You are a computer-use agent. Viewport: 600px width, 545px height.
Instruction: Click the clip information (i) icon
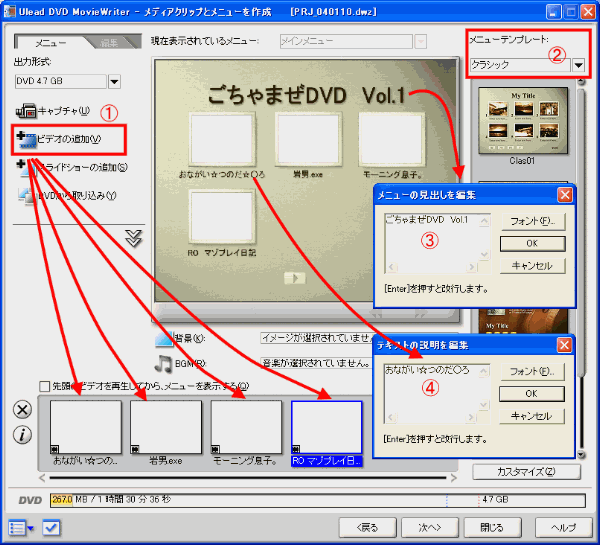pos(23,434)
